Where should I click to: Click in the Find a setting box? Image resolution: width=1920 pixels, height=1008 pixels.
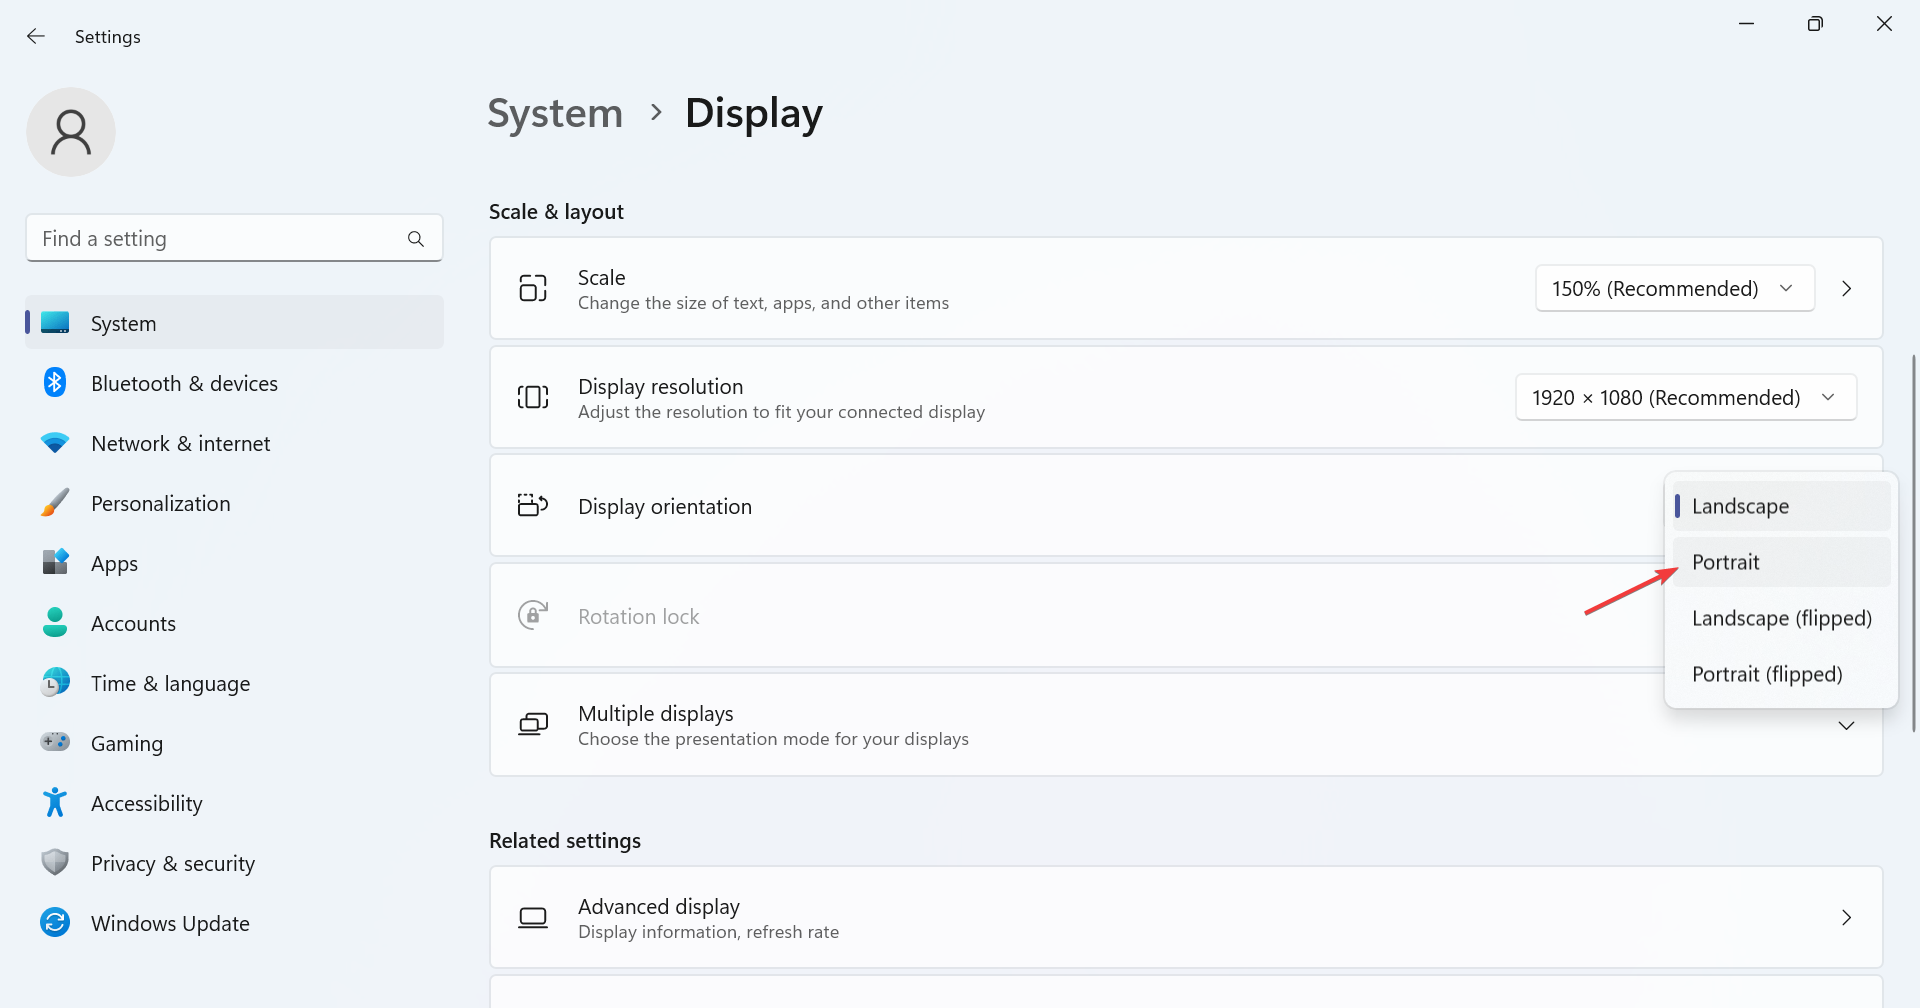(x=234, y=238)
